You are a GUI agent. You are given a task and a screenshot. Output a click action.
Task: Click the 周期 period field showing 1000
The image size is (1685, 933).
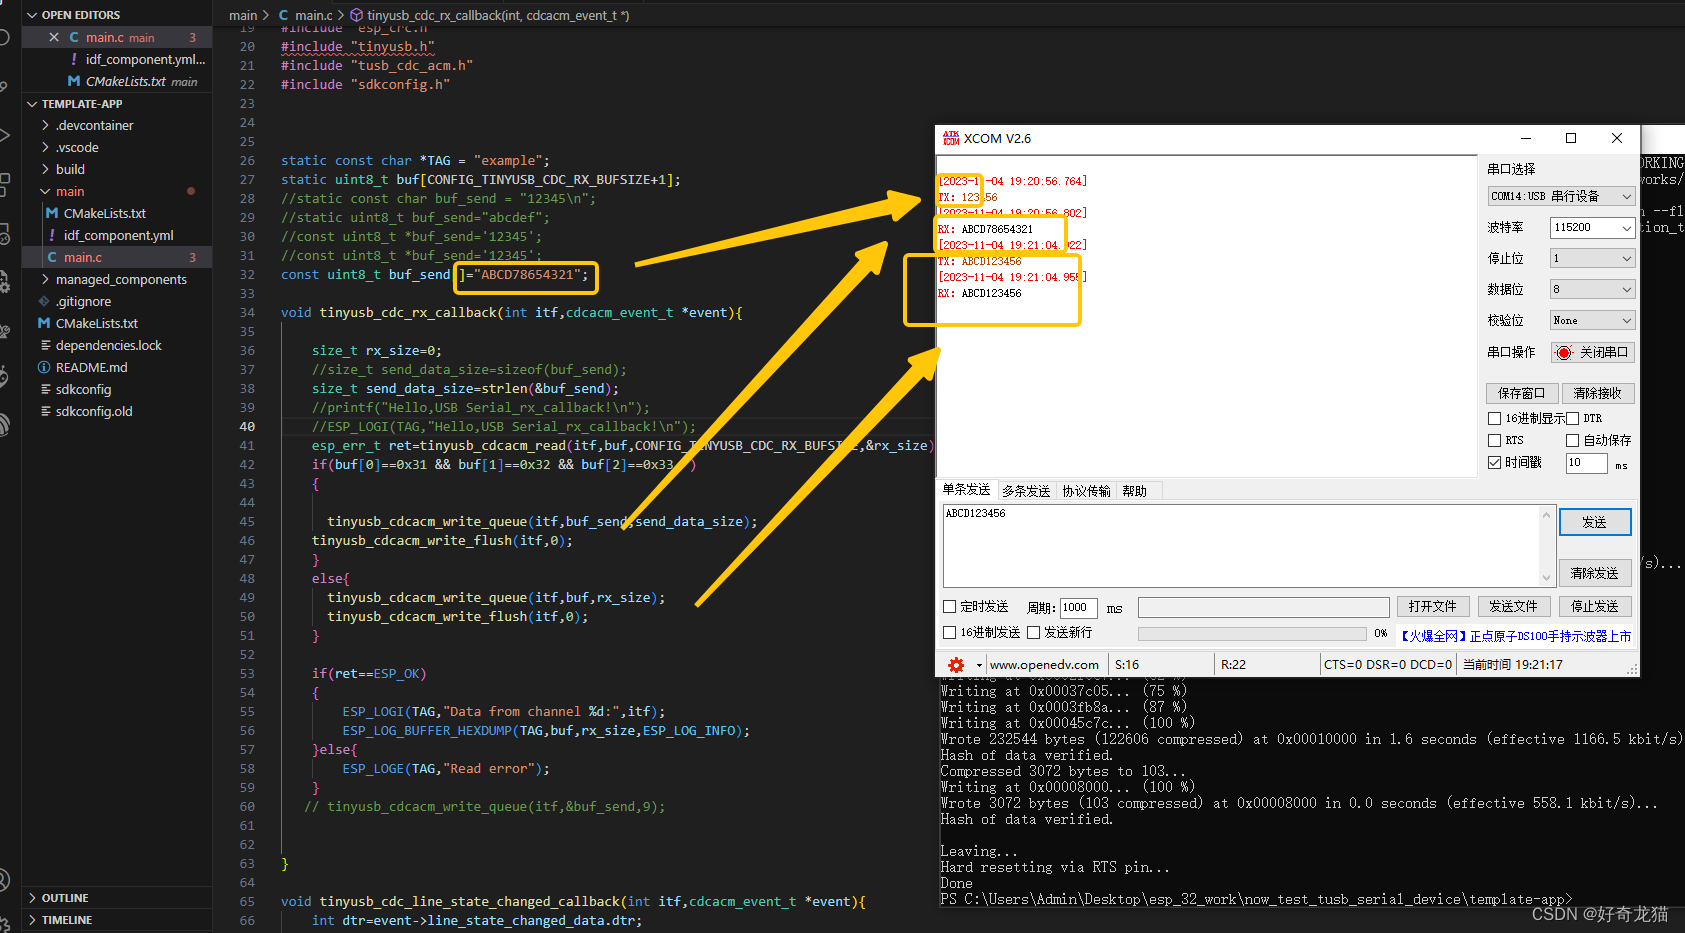1079,607
